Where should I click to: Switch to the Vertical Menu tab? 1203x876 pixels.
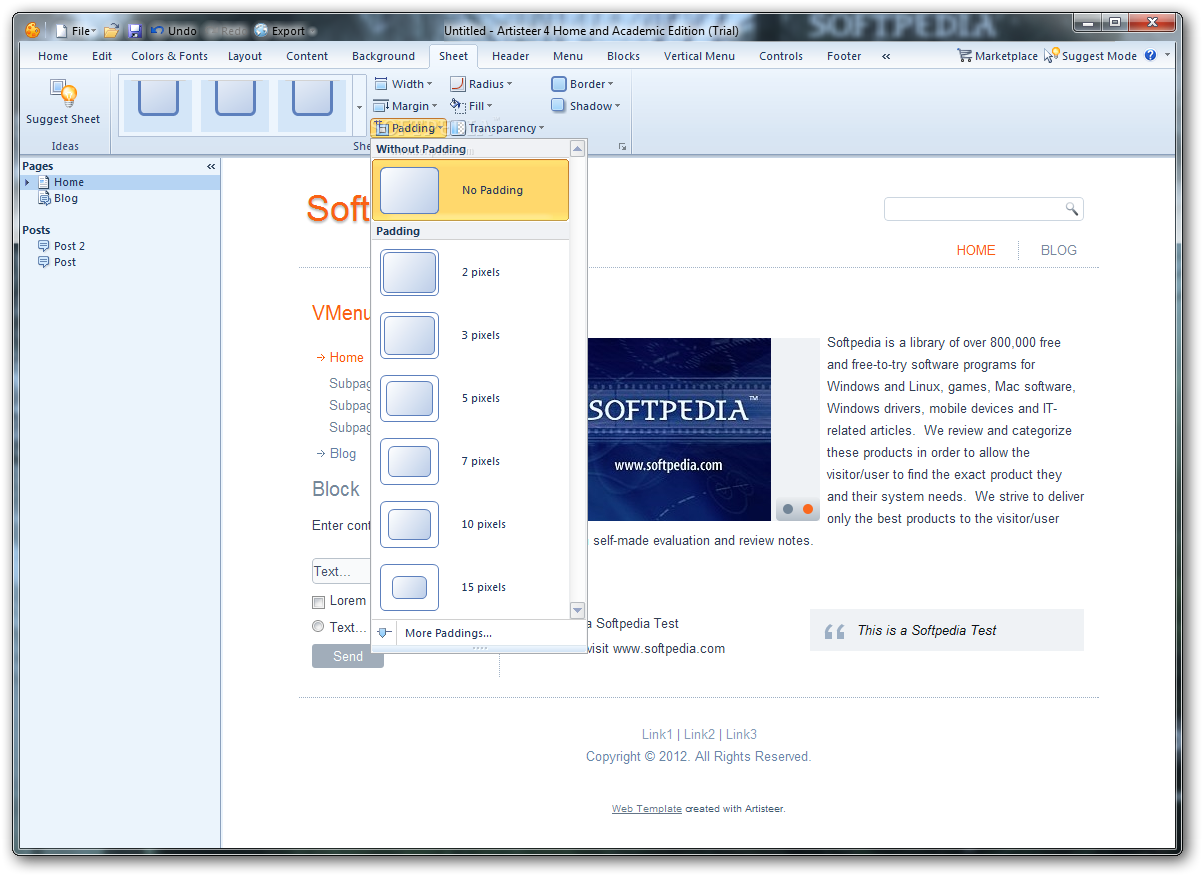pyautogui.click(x=699, y=56)
